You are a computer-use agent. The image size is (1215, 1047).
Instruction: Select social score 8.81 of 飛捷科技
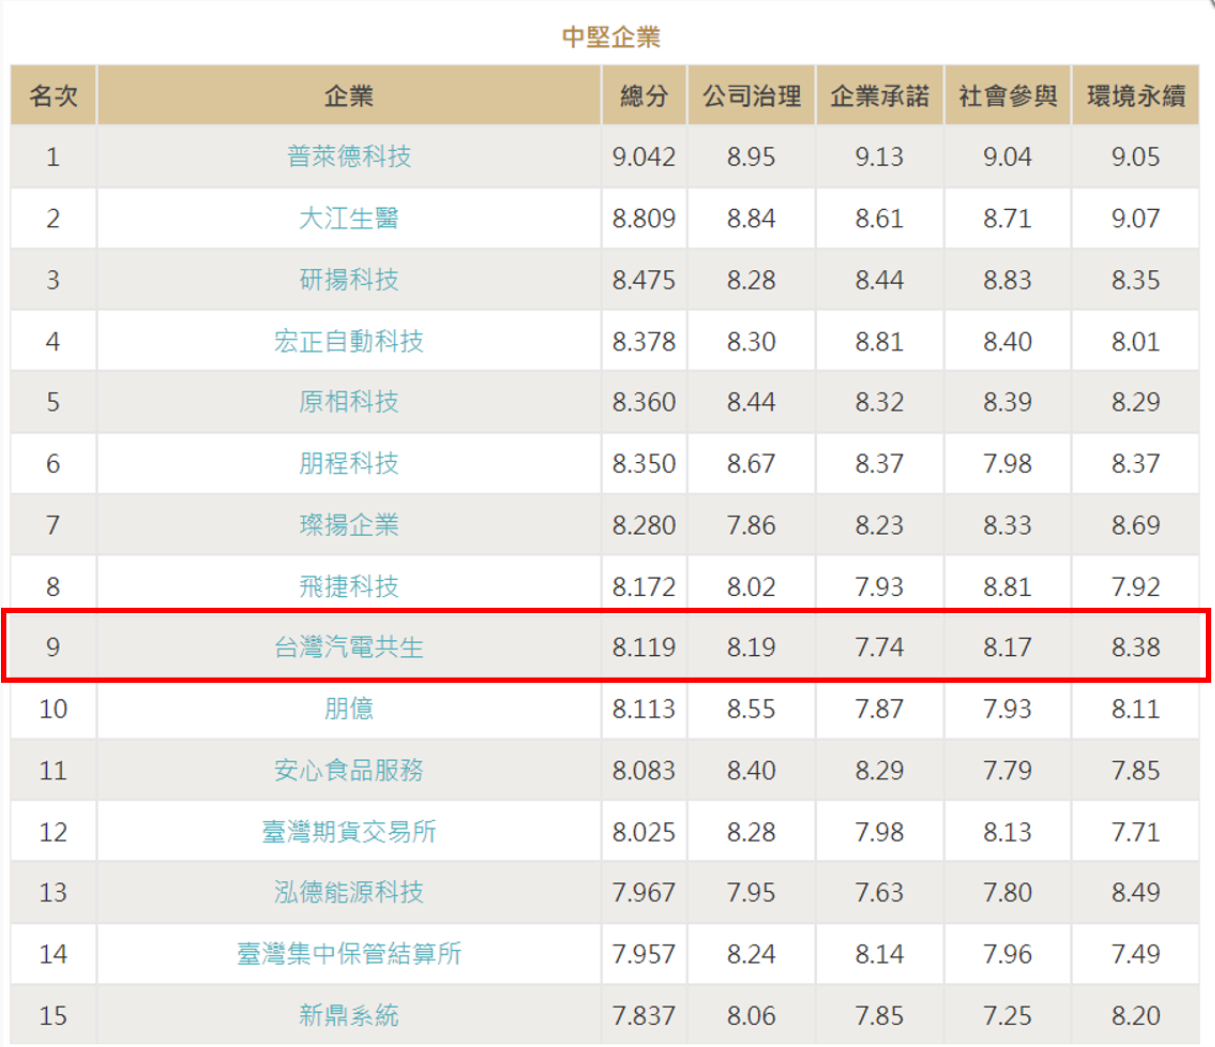[1007, 587]
